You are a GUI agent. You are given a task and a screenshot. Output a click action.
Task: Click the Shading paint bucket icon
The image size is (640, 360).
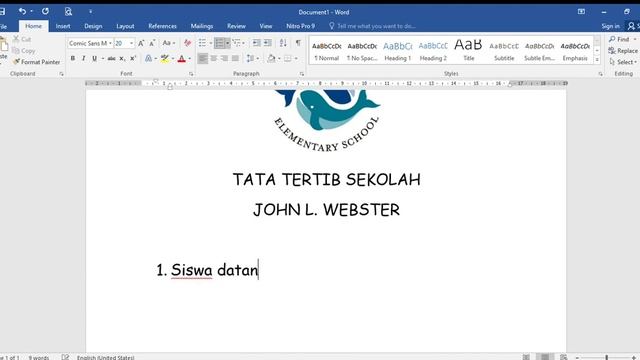coord(271,58)
